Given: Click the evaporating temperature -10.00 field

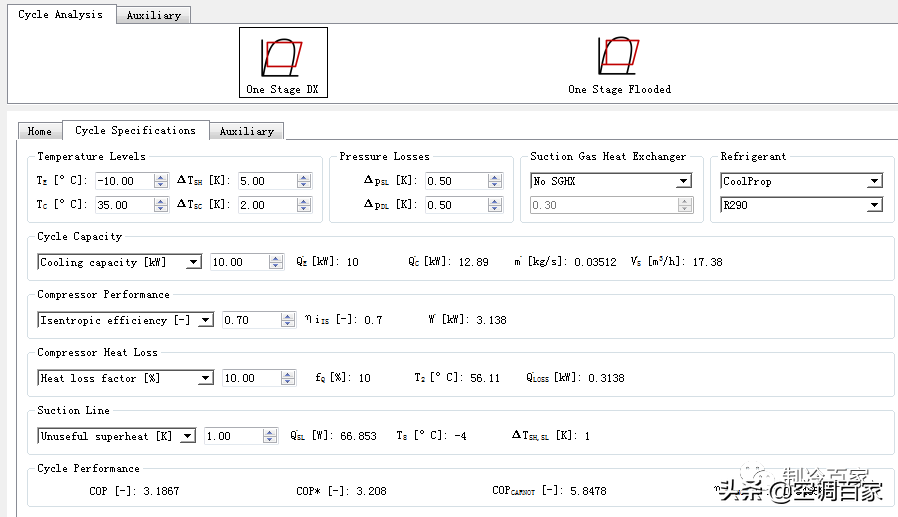Looking at the screenshot, I should (123, 181).
